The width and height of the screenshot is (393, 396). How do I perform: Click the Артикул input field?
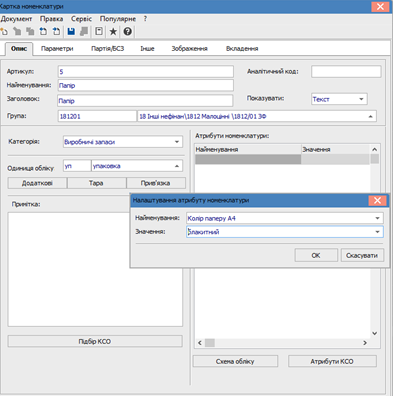coord(146,72)
